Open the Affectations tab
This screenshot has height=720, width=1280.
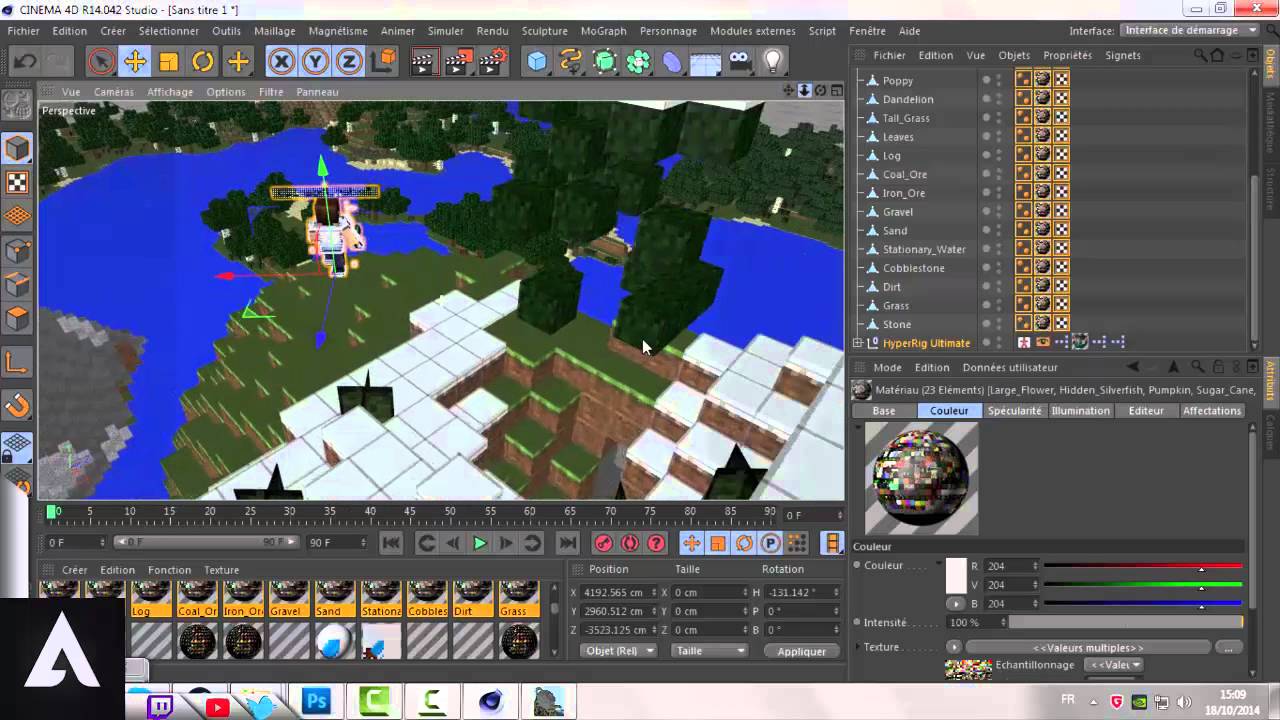[x=1211, y=411]
